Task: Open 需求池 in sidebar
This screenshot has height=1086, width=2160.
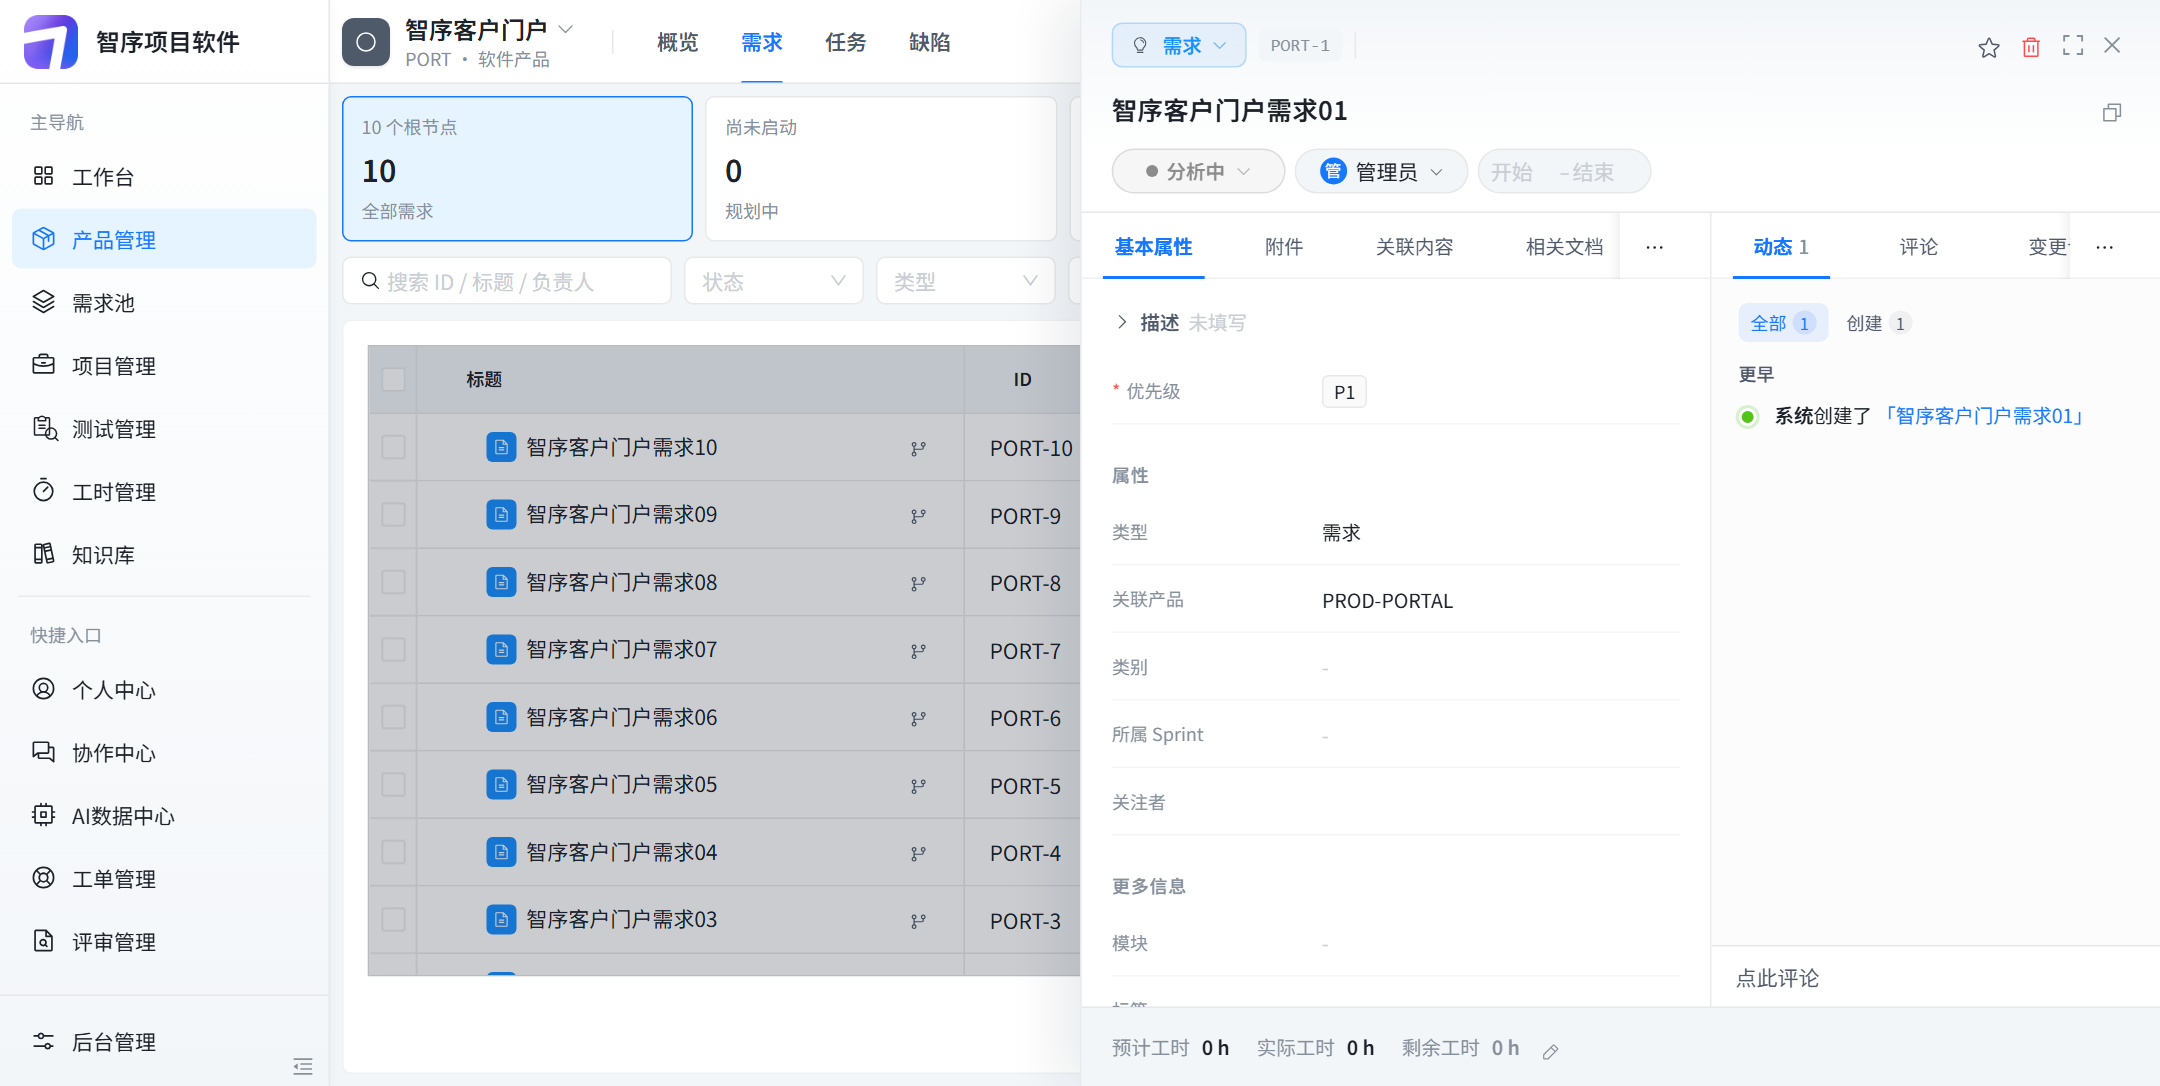Action: point(164,303)
